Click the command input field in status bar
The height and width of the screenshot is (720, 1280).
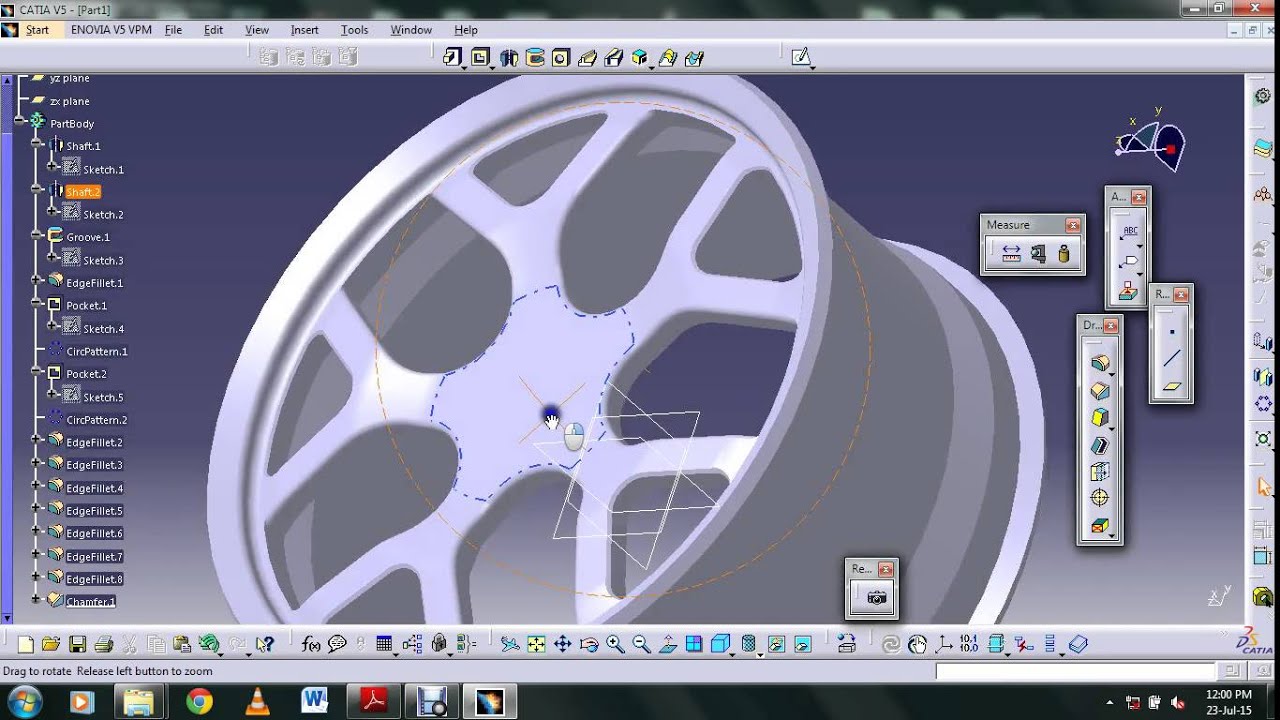tap(1078, 671)
